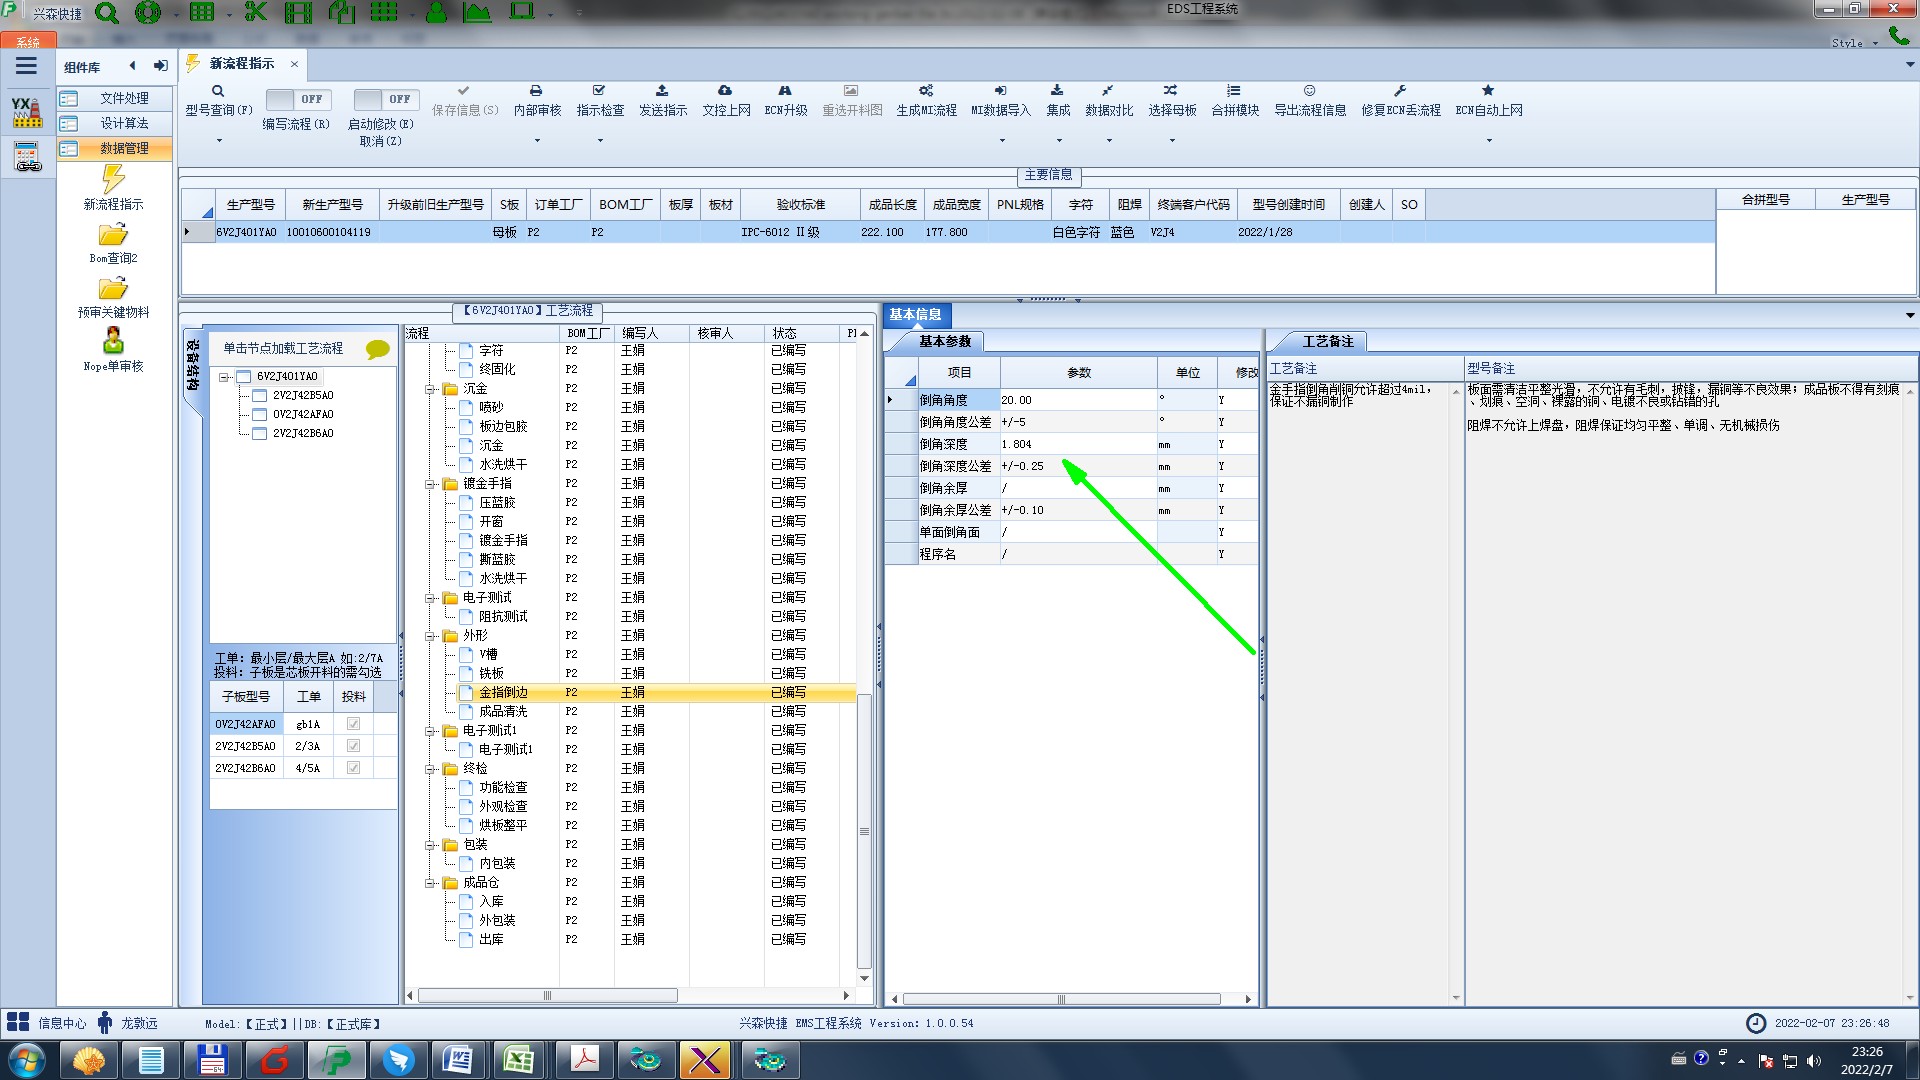Click the 倒角角度 value field 20.00
Image resolution: width=1920 pixels, height=1080 pixels.
[x=1078, y=400]
